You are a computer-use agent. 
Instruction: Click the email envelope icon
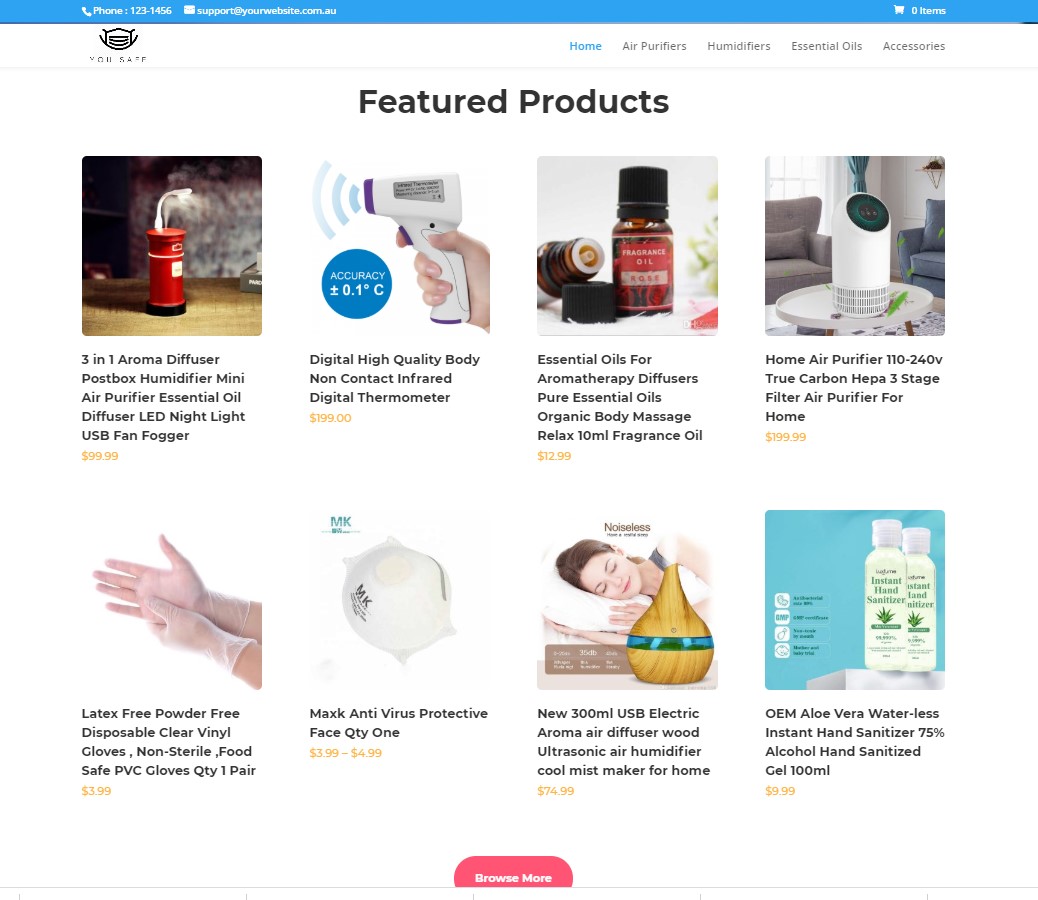pyautogui.click(x=189, y=10)
